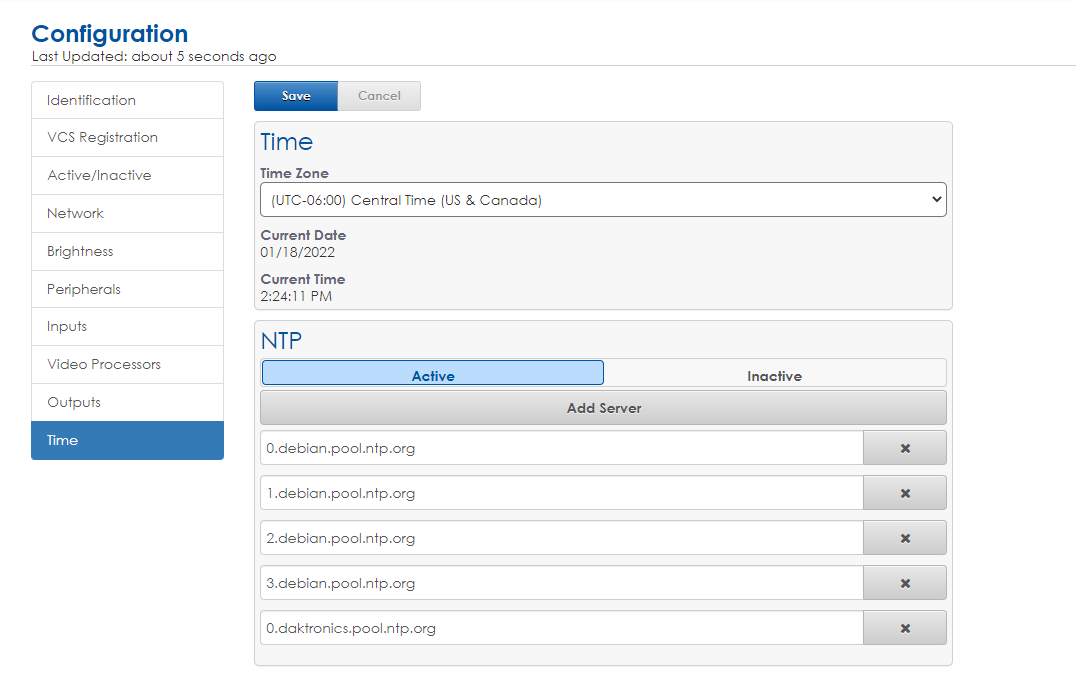
Task: Remove the 0.debian.pool.ntp.org server
Action: click(904, 447)
